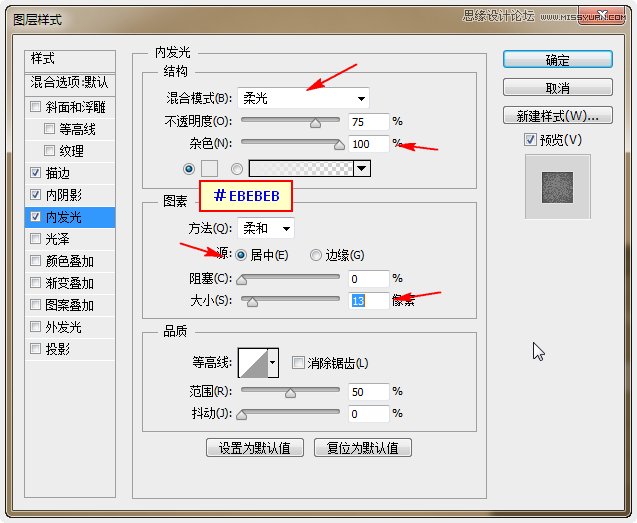
Task: Click the 大小 value field showing 13
Action: (x=369, y=301)
